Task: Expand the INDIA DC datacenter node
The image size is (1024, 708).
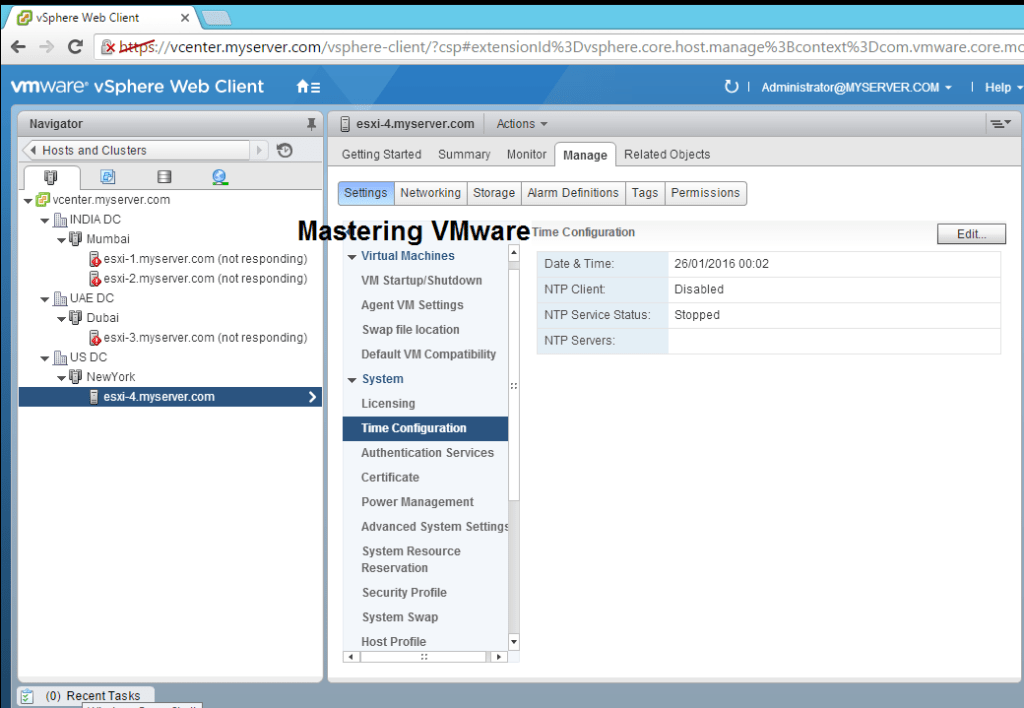Action: click(44, 219)
